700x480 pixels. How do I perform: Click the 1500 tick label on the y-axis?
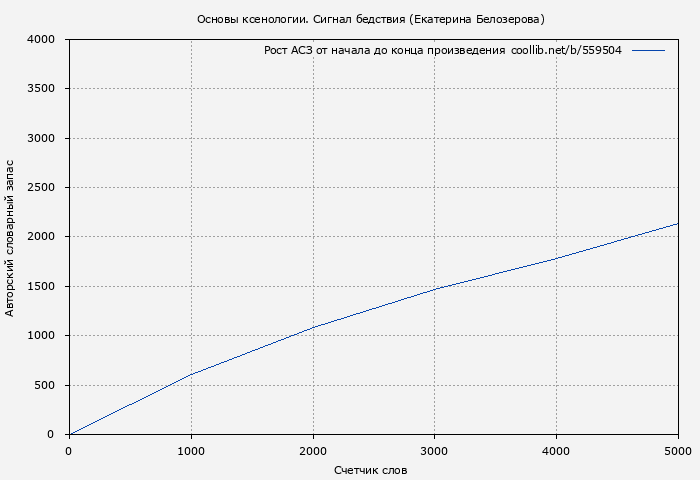[41, 287]
